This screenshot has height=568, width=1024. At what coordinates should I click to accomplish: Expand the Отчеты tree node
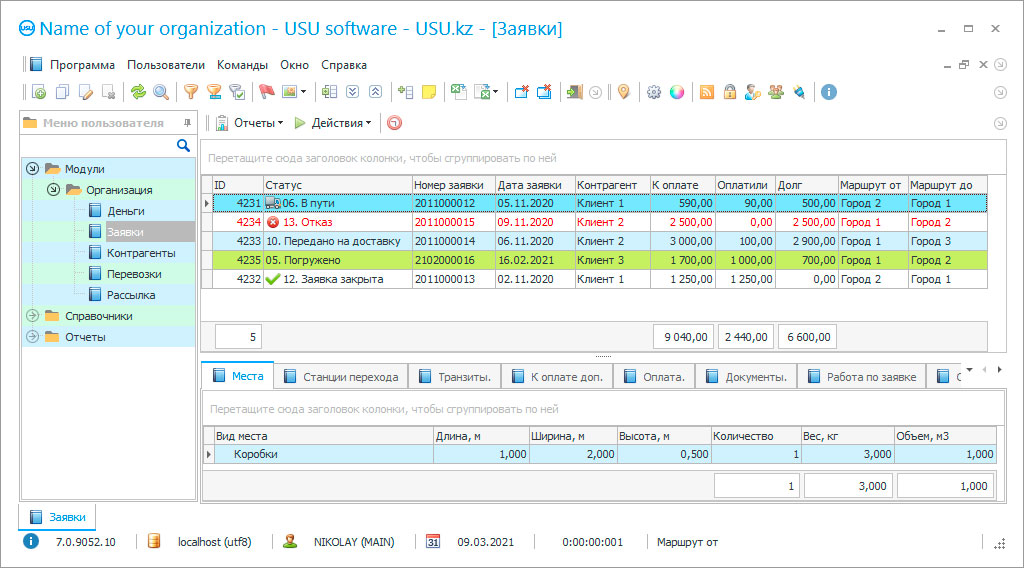(33, 337)
